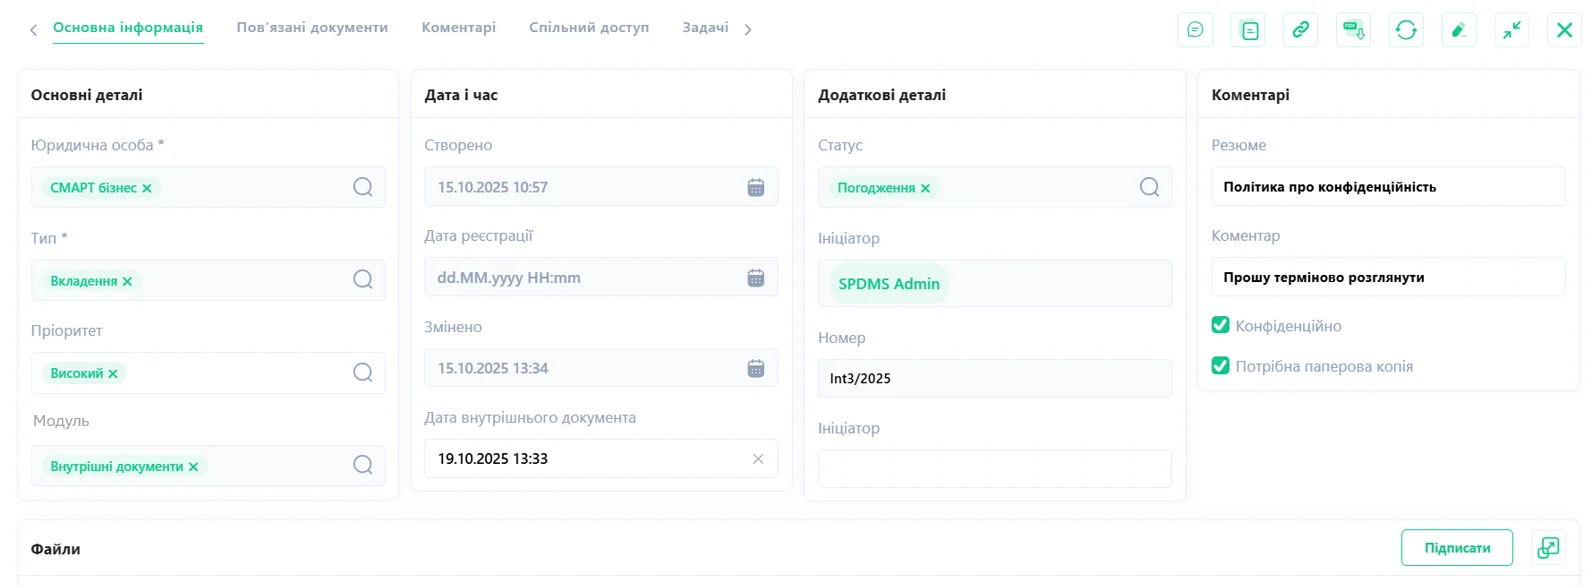
Task: Open the comment bubble icon in toolbar
Action: pyautogui.click(x=1195, y=30)
